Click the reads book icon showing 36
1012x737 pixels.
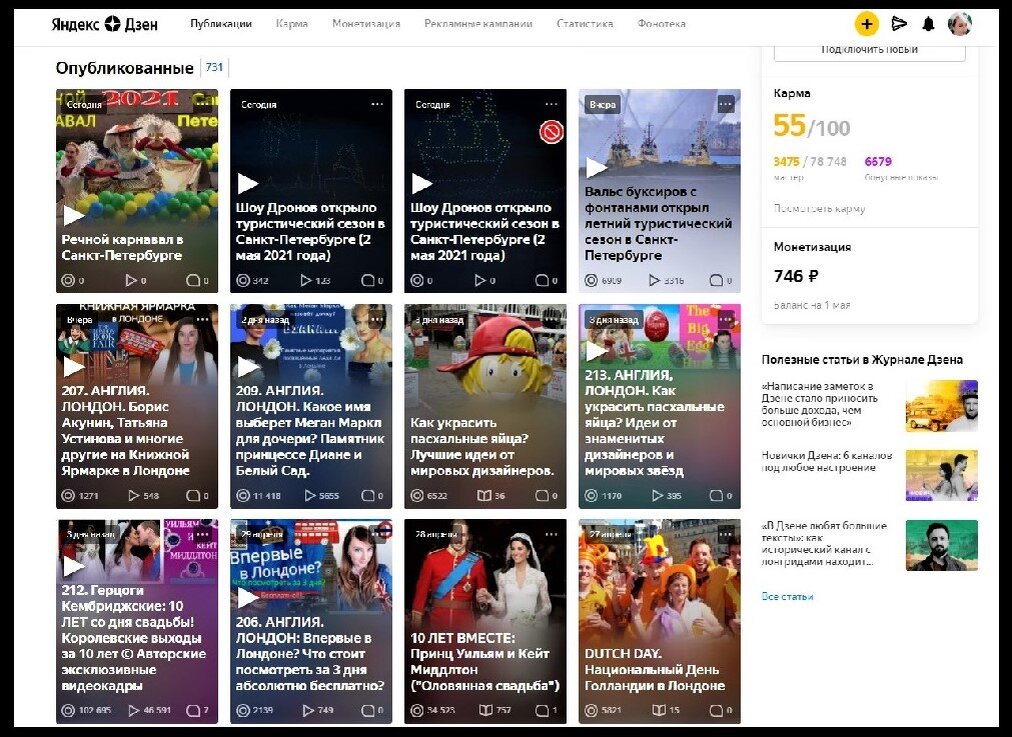pos(484,496)
